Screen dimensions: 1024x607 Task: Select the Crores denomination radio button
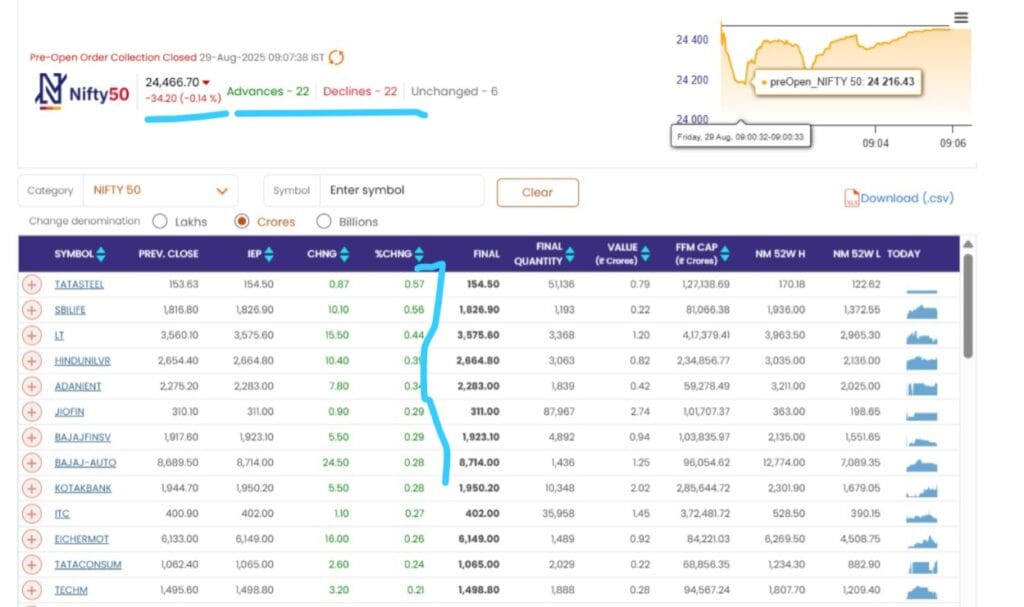[x=241, y=222]
